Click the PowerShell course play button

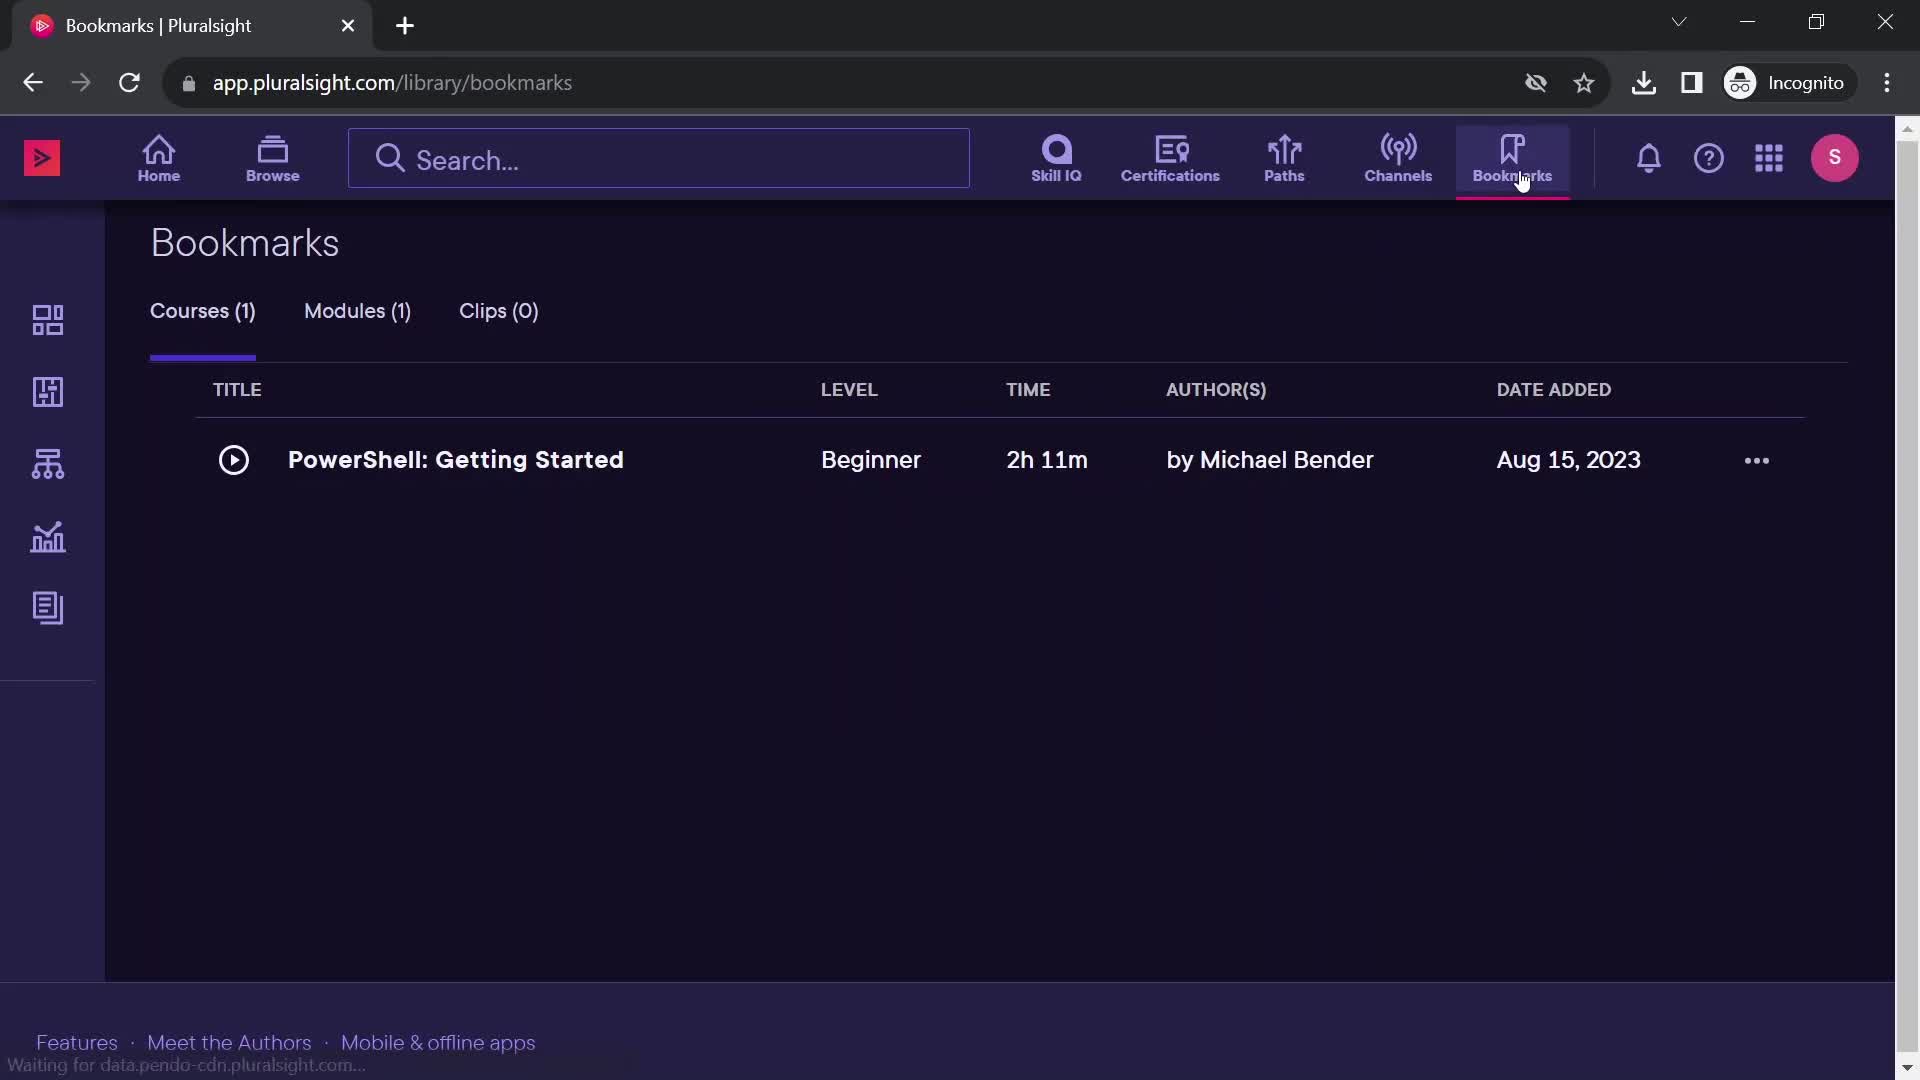(232, 459)
